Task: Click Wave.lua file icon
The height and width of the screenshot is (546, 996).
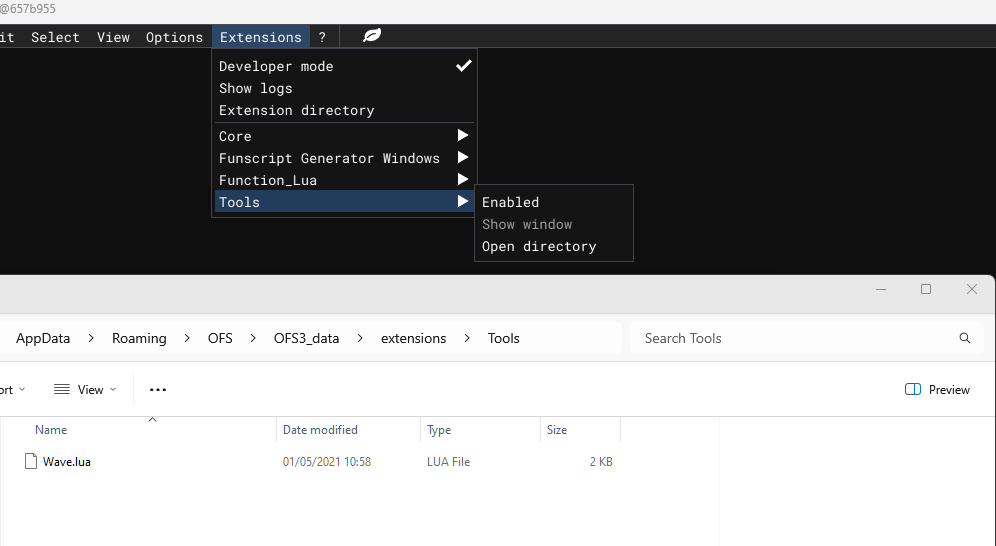Action: tap(30, 461)
